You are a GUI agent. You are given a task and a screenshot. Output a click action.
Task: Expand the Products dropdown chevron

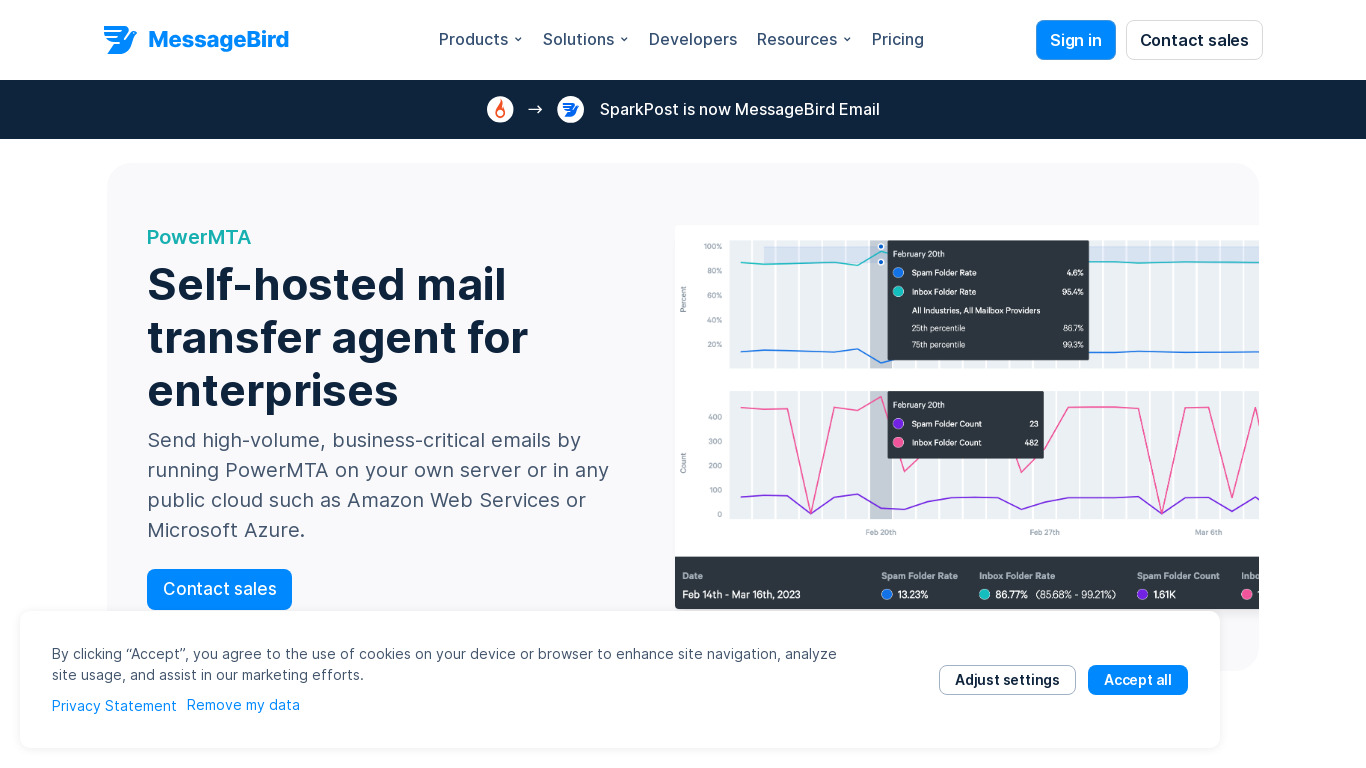coord(518,40)
